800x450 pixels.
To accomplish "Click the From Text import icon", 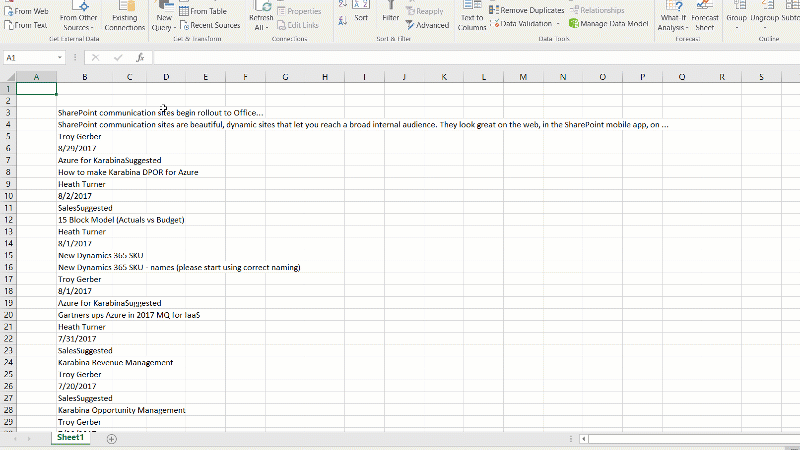I will pyautogui.click(x=9, y=24).
